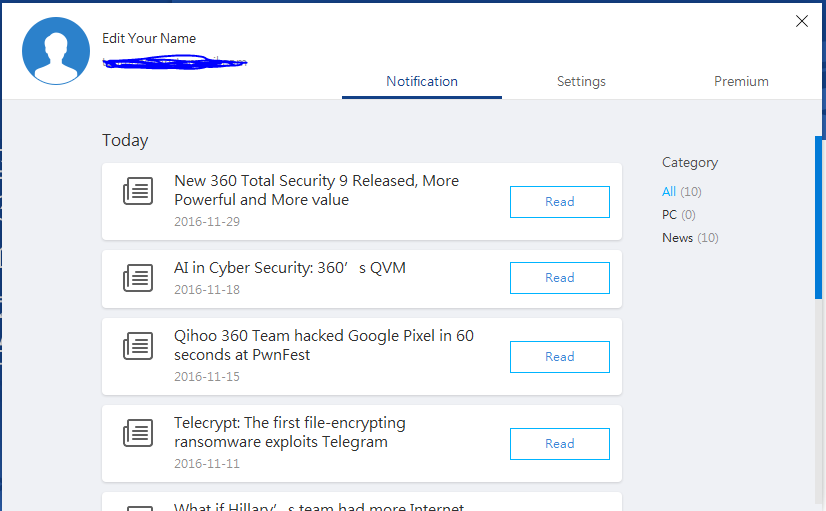Screen dimensions: 826x511
Task: Click the vertical scrollbar thumb
Action: [818, 218]
